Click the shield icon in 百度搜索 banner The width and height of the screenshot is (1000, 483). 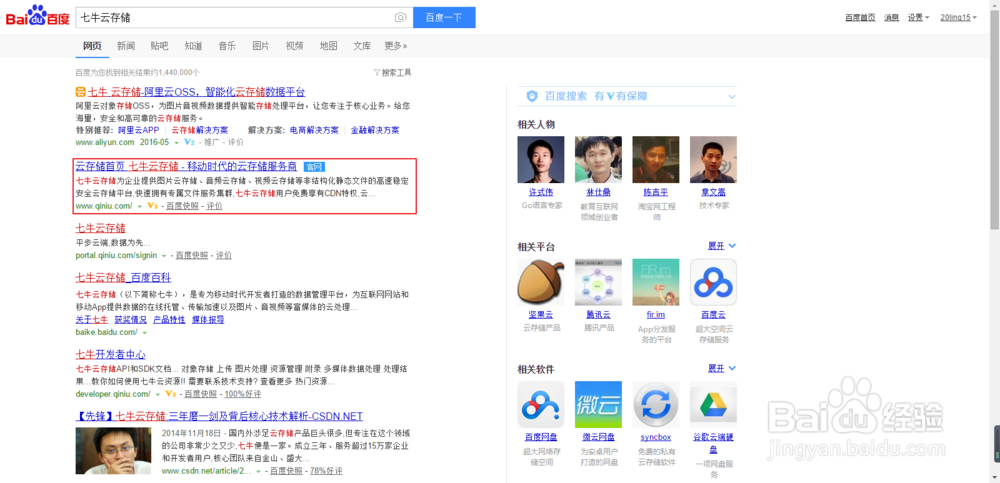point(533,96)
